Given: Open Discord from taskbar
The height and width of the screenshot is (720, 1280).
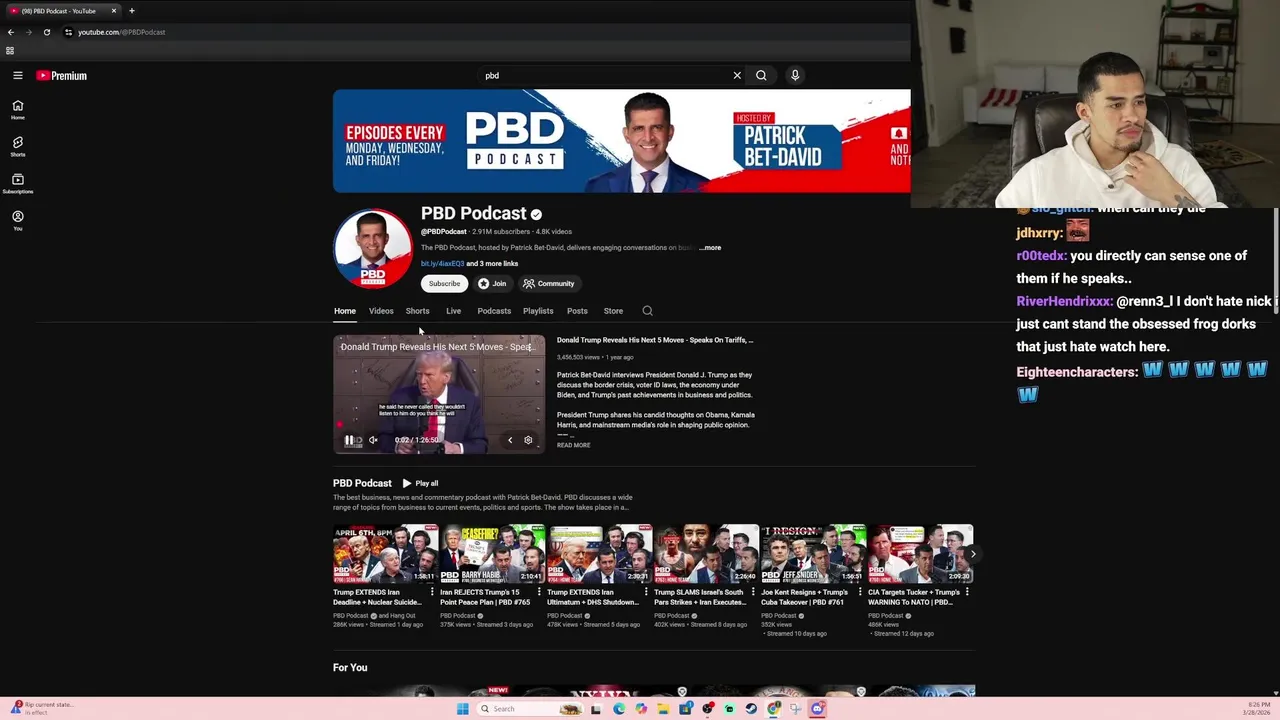Looking at the screenshot, I should pos(817,709).
